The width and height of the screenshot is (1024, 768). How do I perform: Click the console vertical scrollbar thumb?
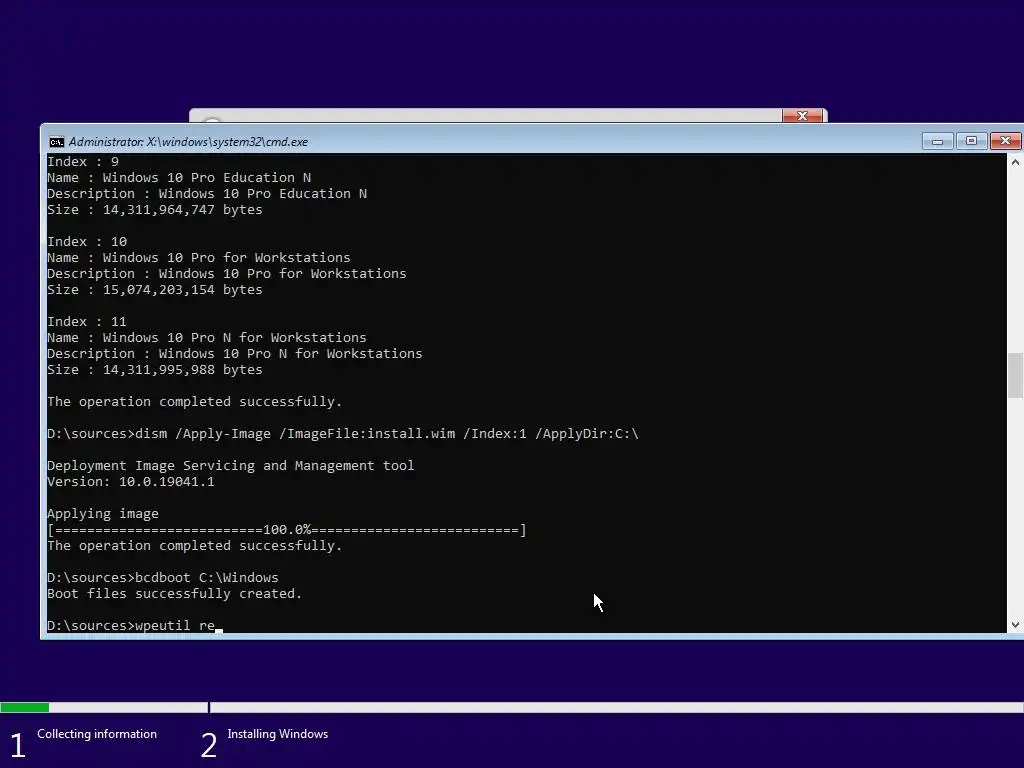point(1015,375)
